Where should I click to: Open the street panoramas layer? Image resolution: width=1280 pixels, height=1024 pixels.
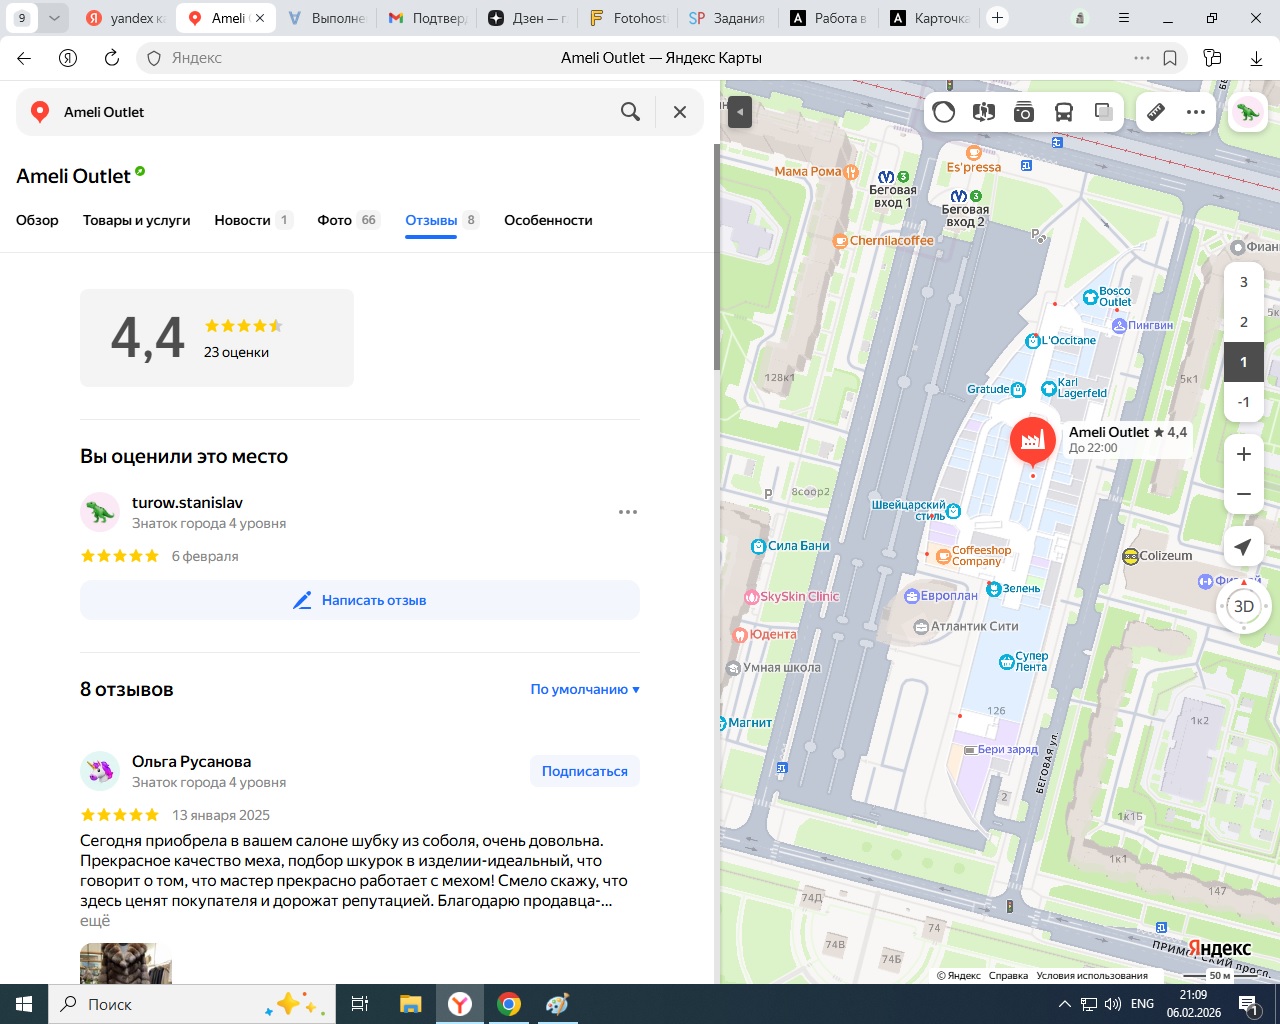[984, 112]
